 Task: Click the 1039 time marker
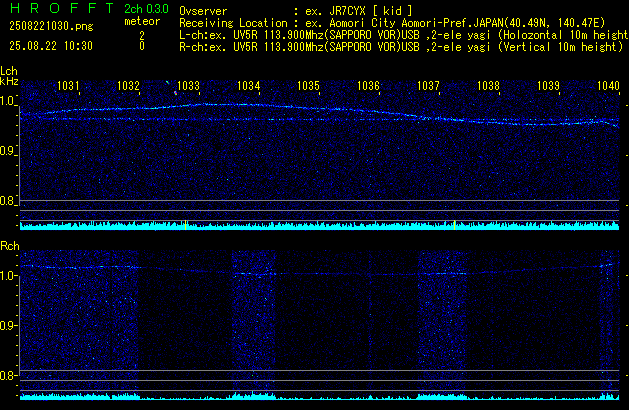(548, 86)
